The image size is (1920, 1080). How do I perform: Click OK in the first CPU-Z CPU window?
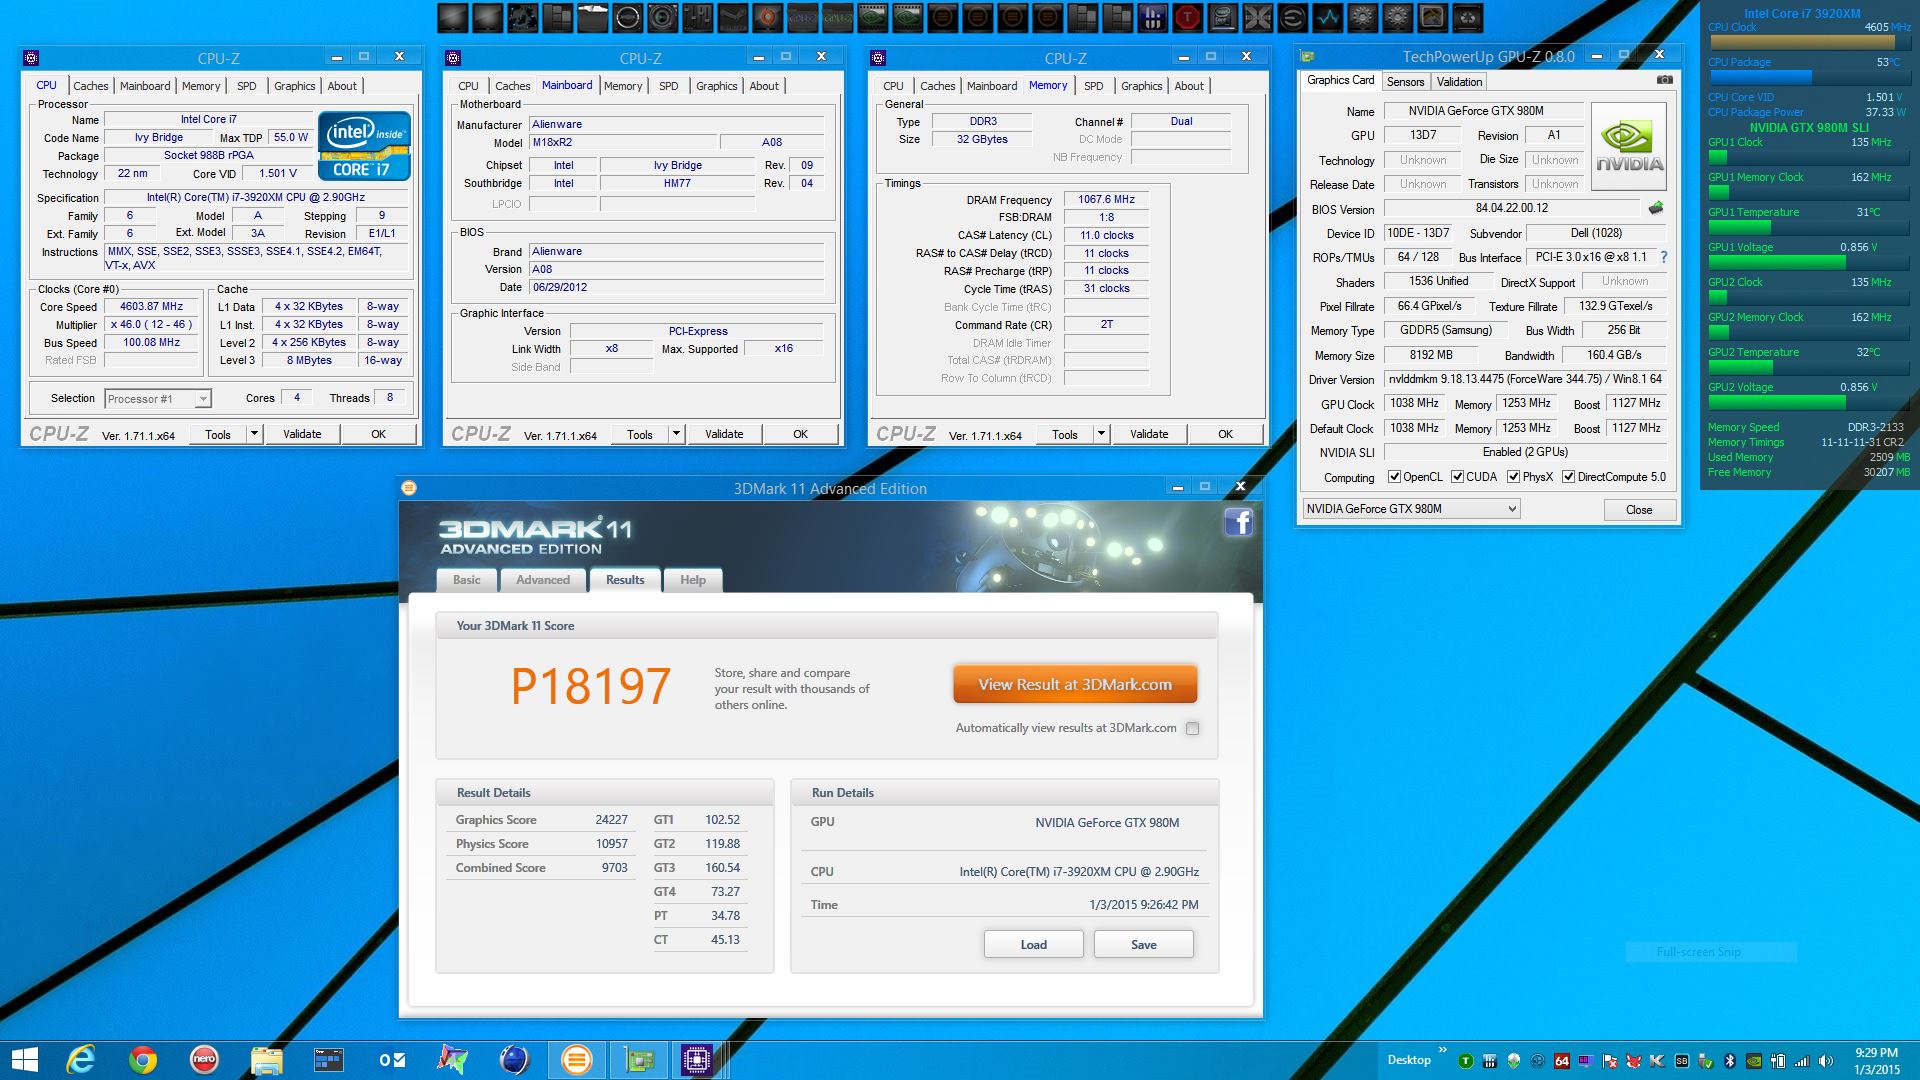pyautogui.click(x=378, y=434)
